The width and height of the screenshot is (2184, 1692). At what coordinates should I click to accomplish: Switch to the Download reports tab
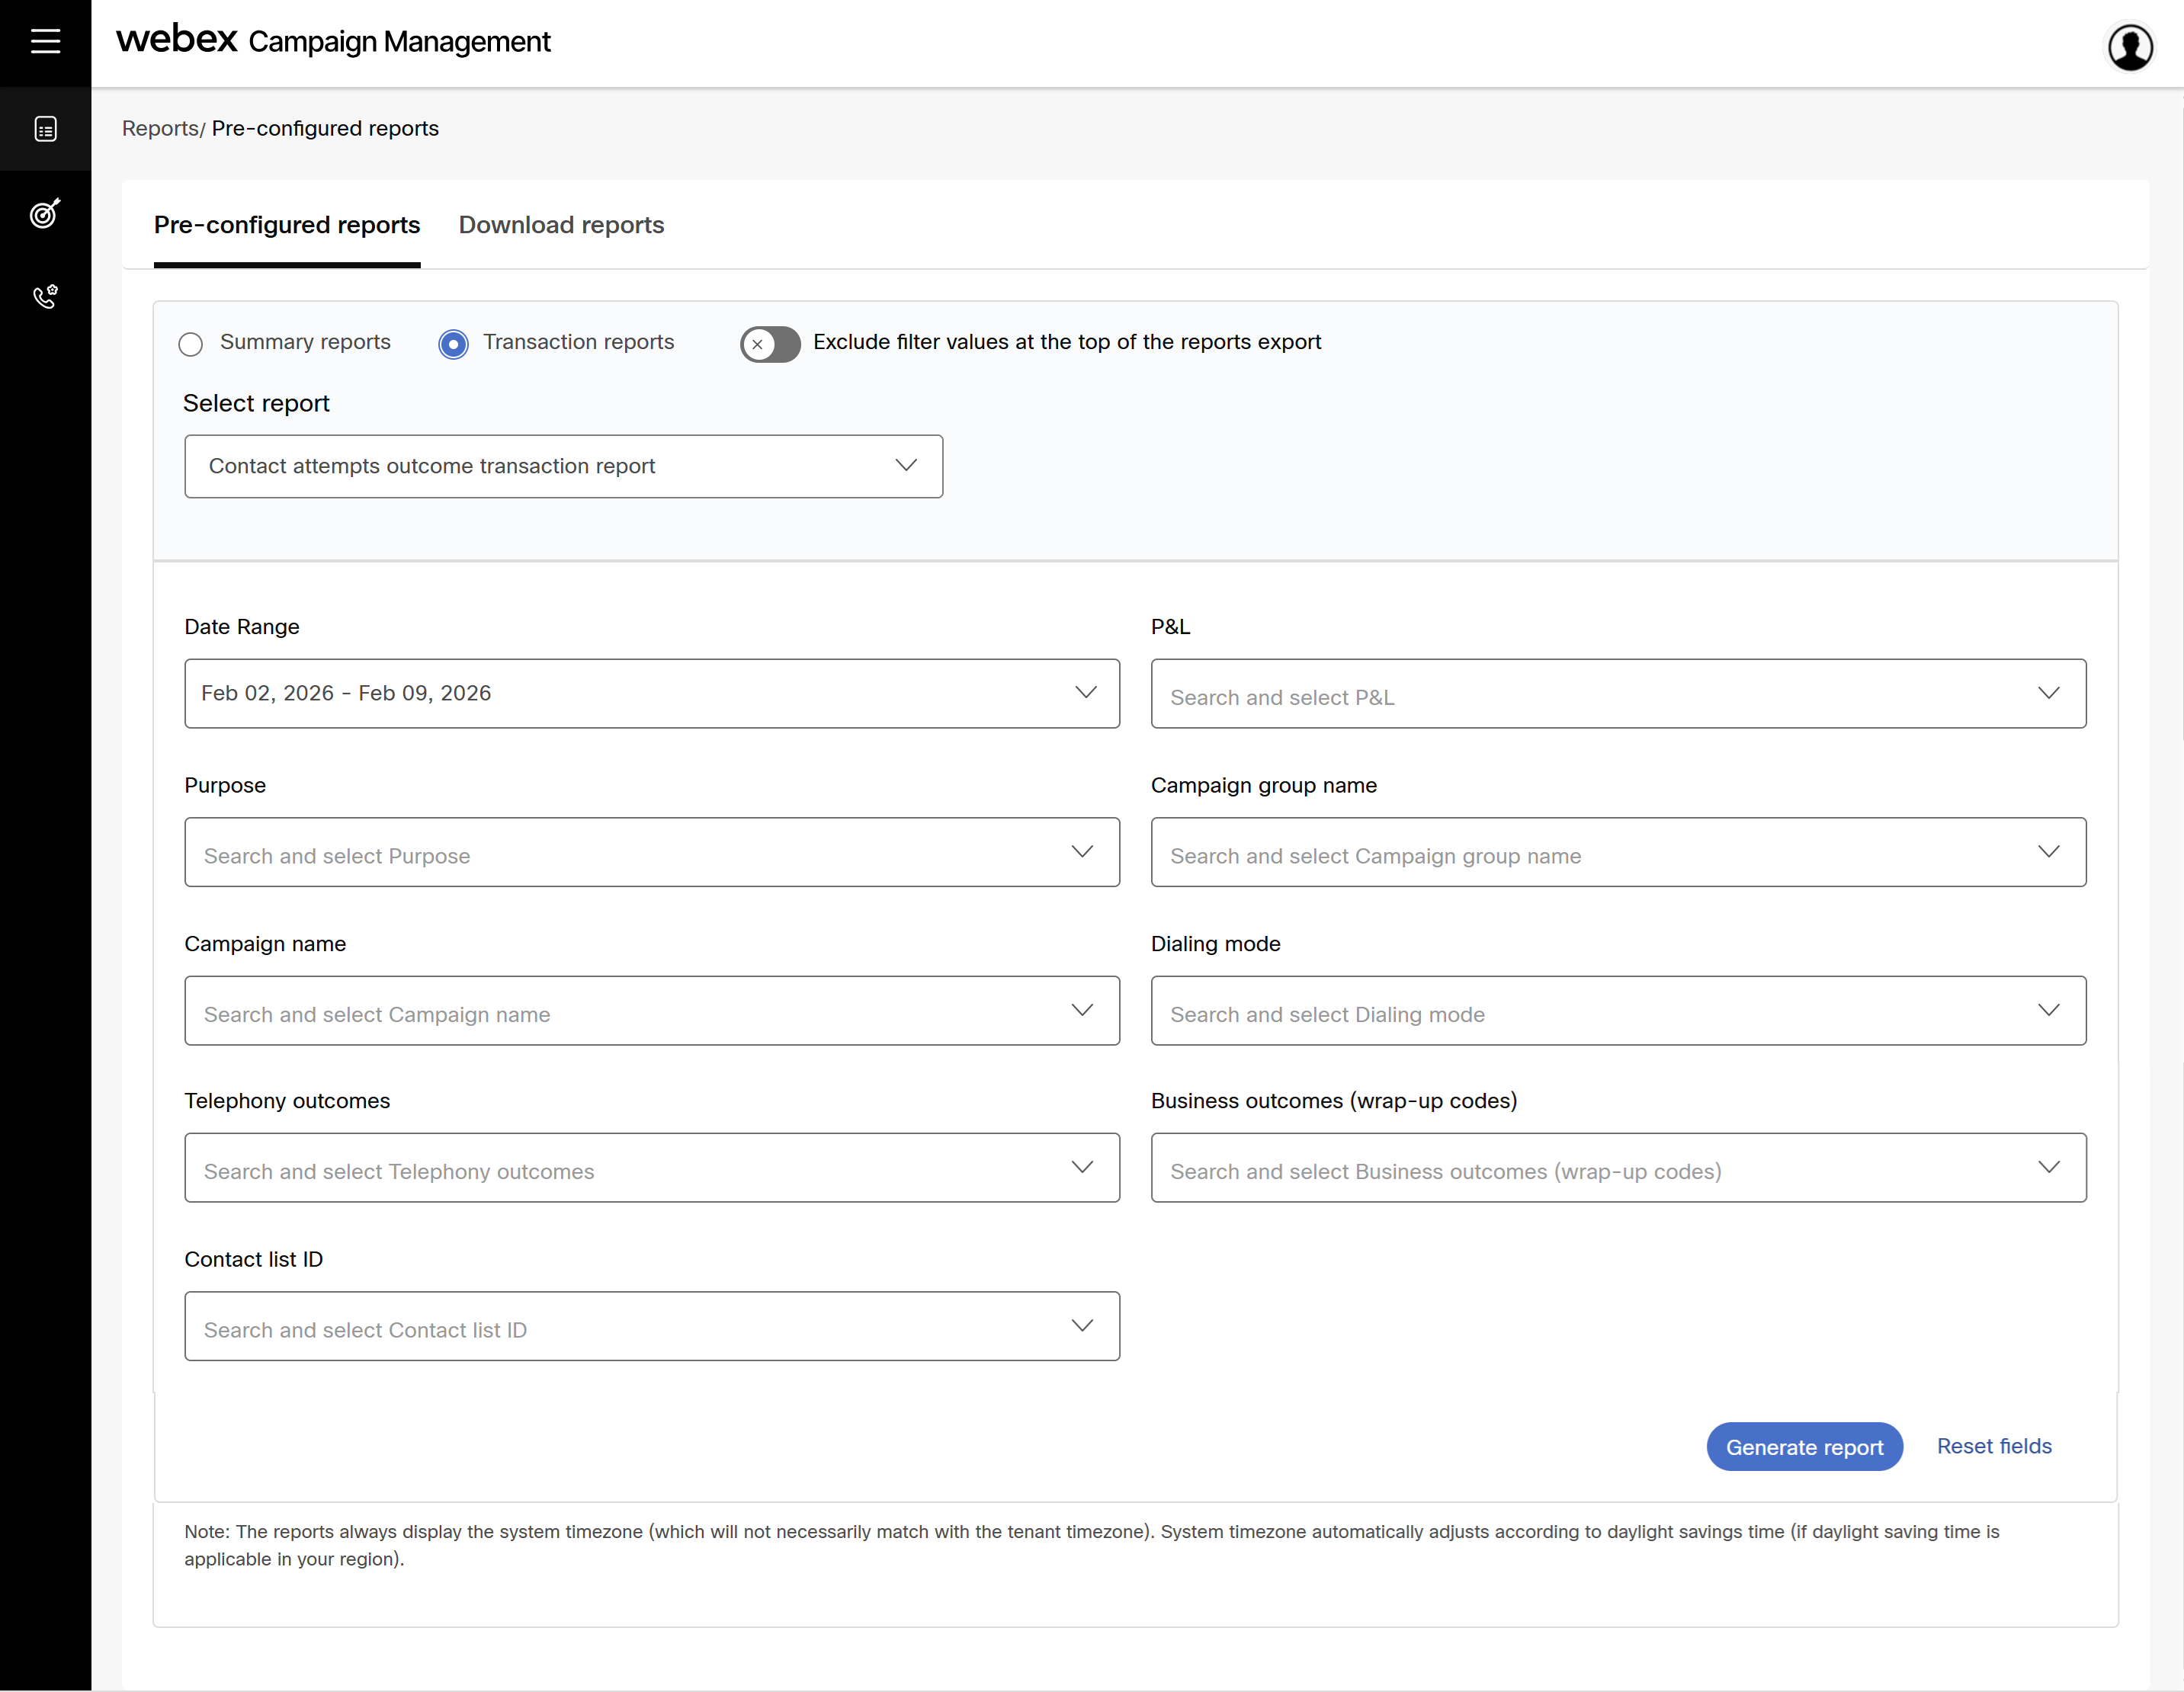click(561, 225)
